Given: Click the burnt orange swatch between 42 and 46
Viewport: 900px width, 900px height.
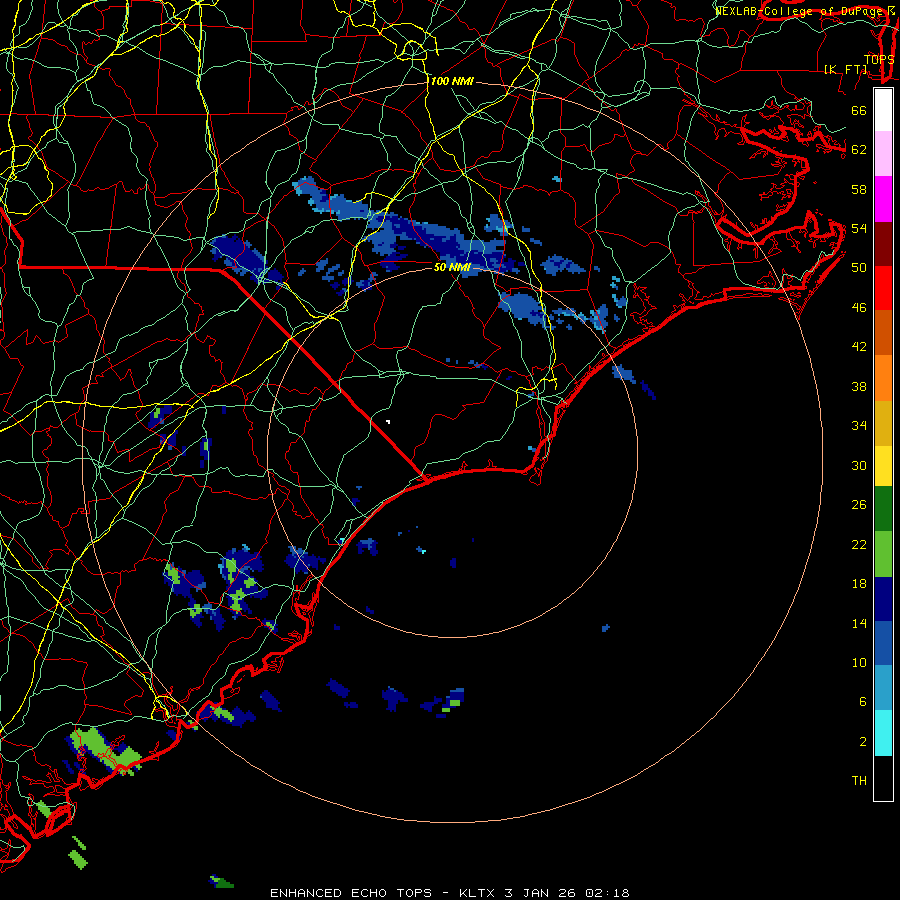Looking at the screenshot, I should (x=883, y=333).
